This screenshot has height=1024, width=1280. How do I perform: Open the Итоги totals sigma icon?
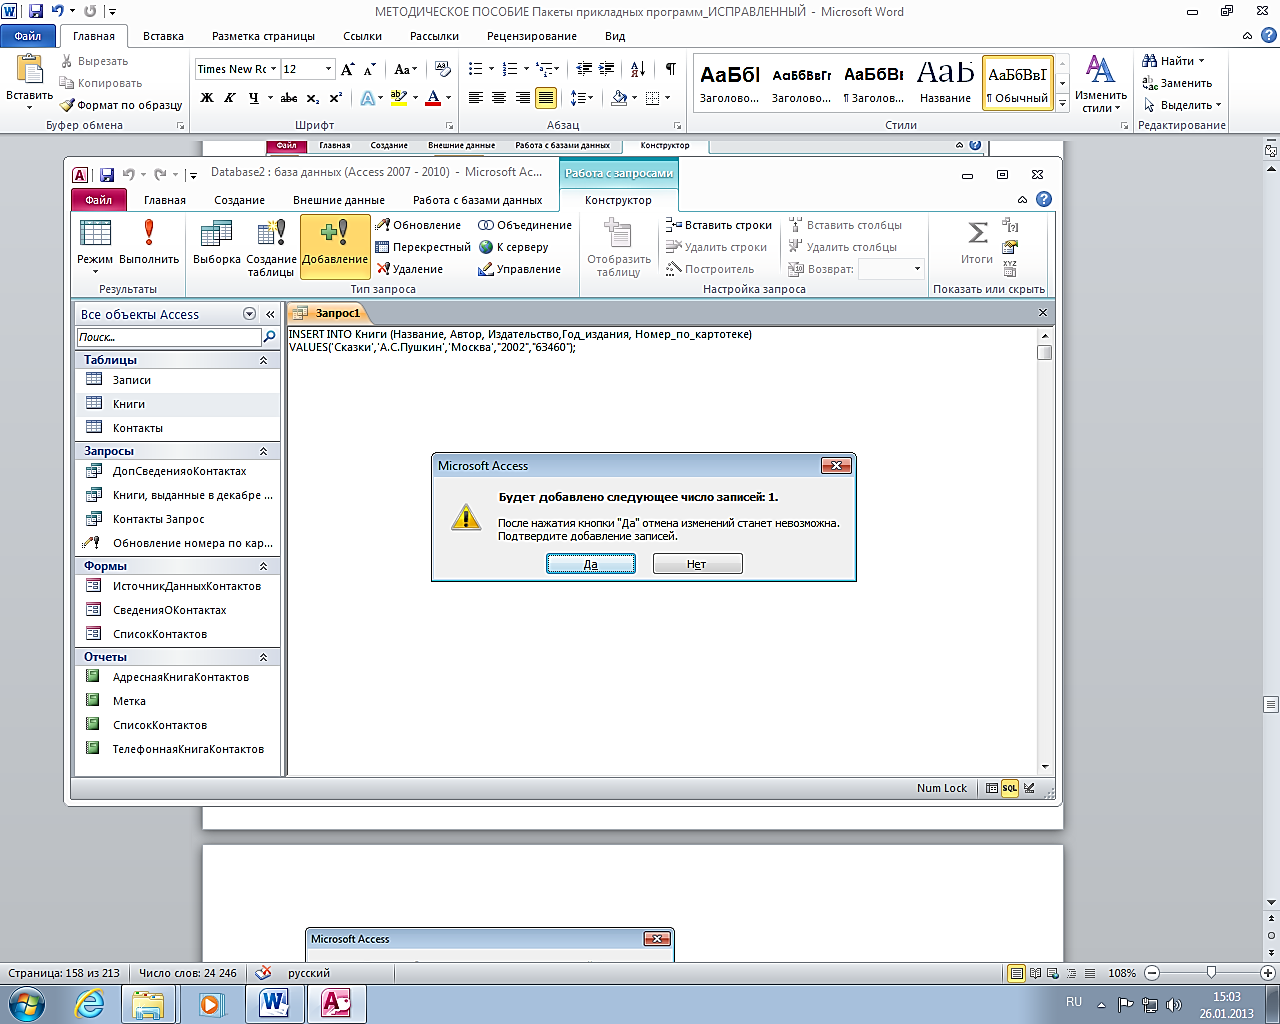977,243
